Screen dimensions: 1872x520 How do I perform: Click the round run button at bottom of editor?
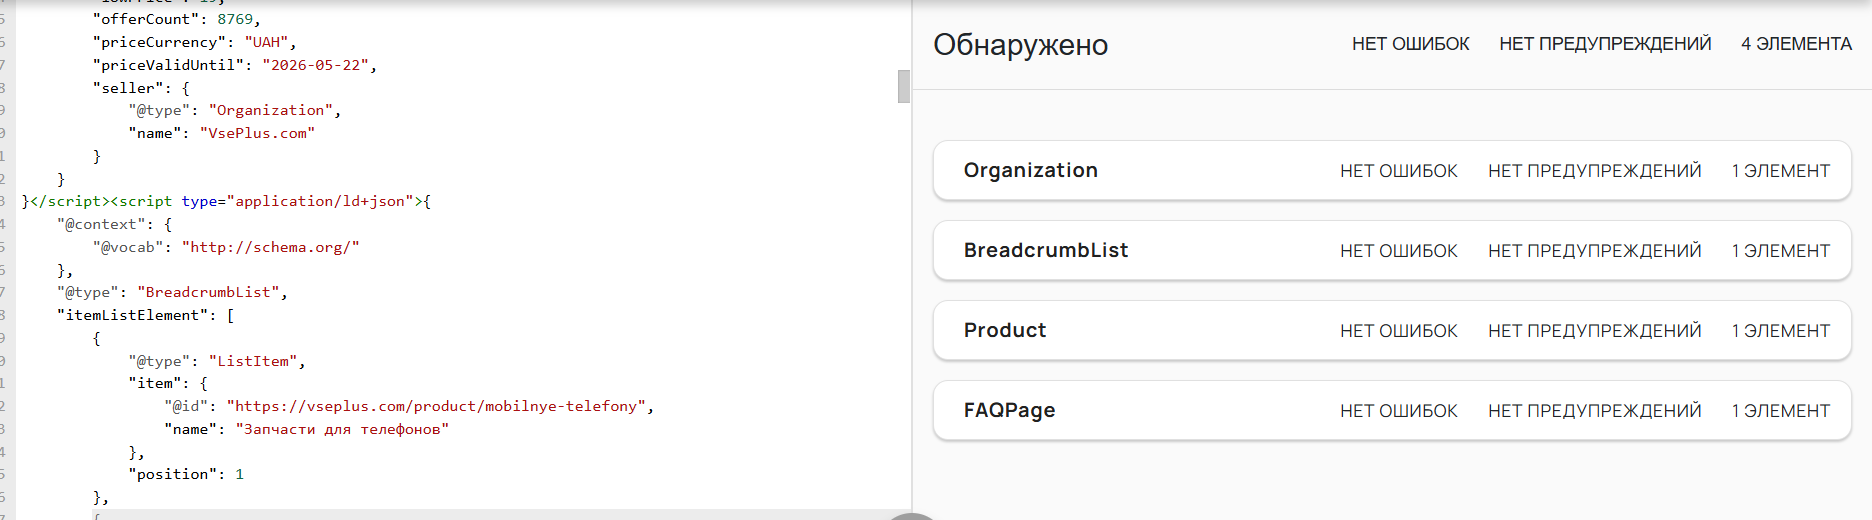(x=911, y=516)
